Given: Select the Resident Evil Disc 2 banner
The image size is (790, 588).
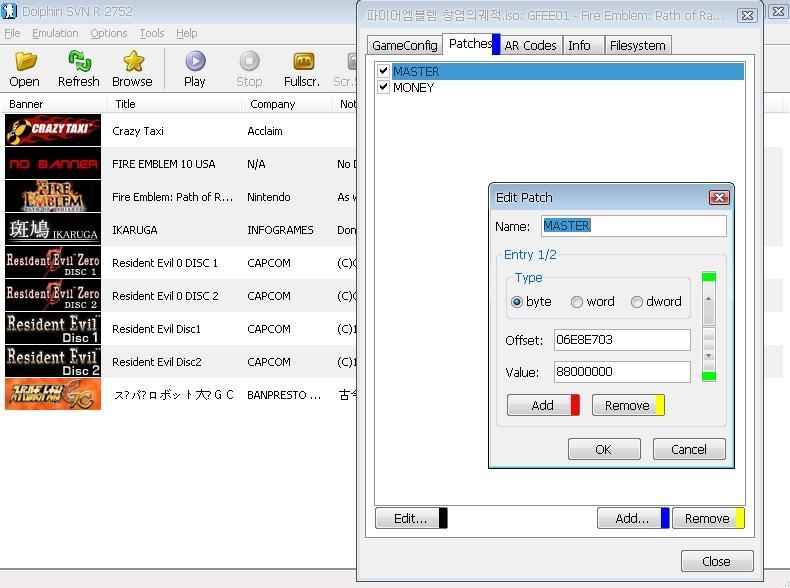Looking at the screenshot, I should (x=53, y=361).
